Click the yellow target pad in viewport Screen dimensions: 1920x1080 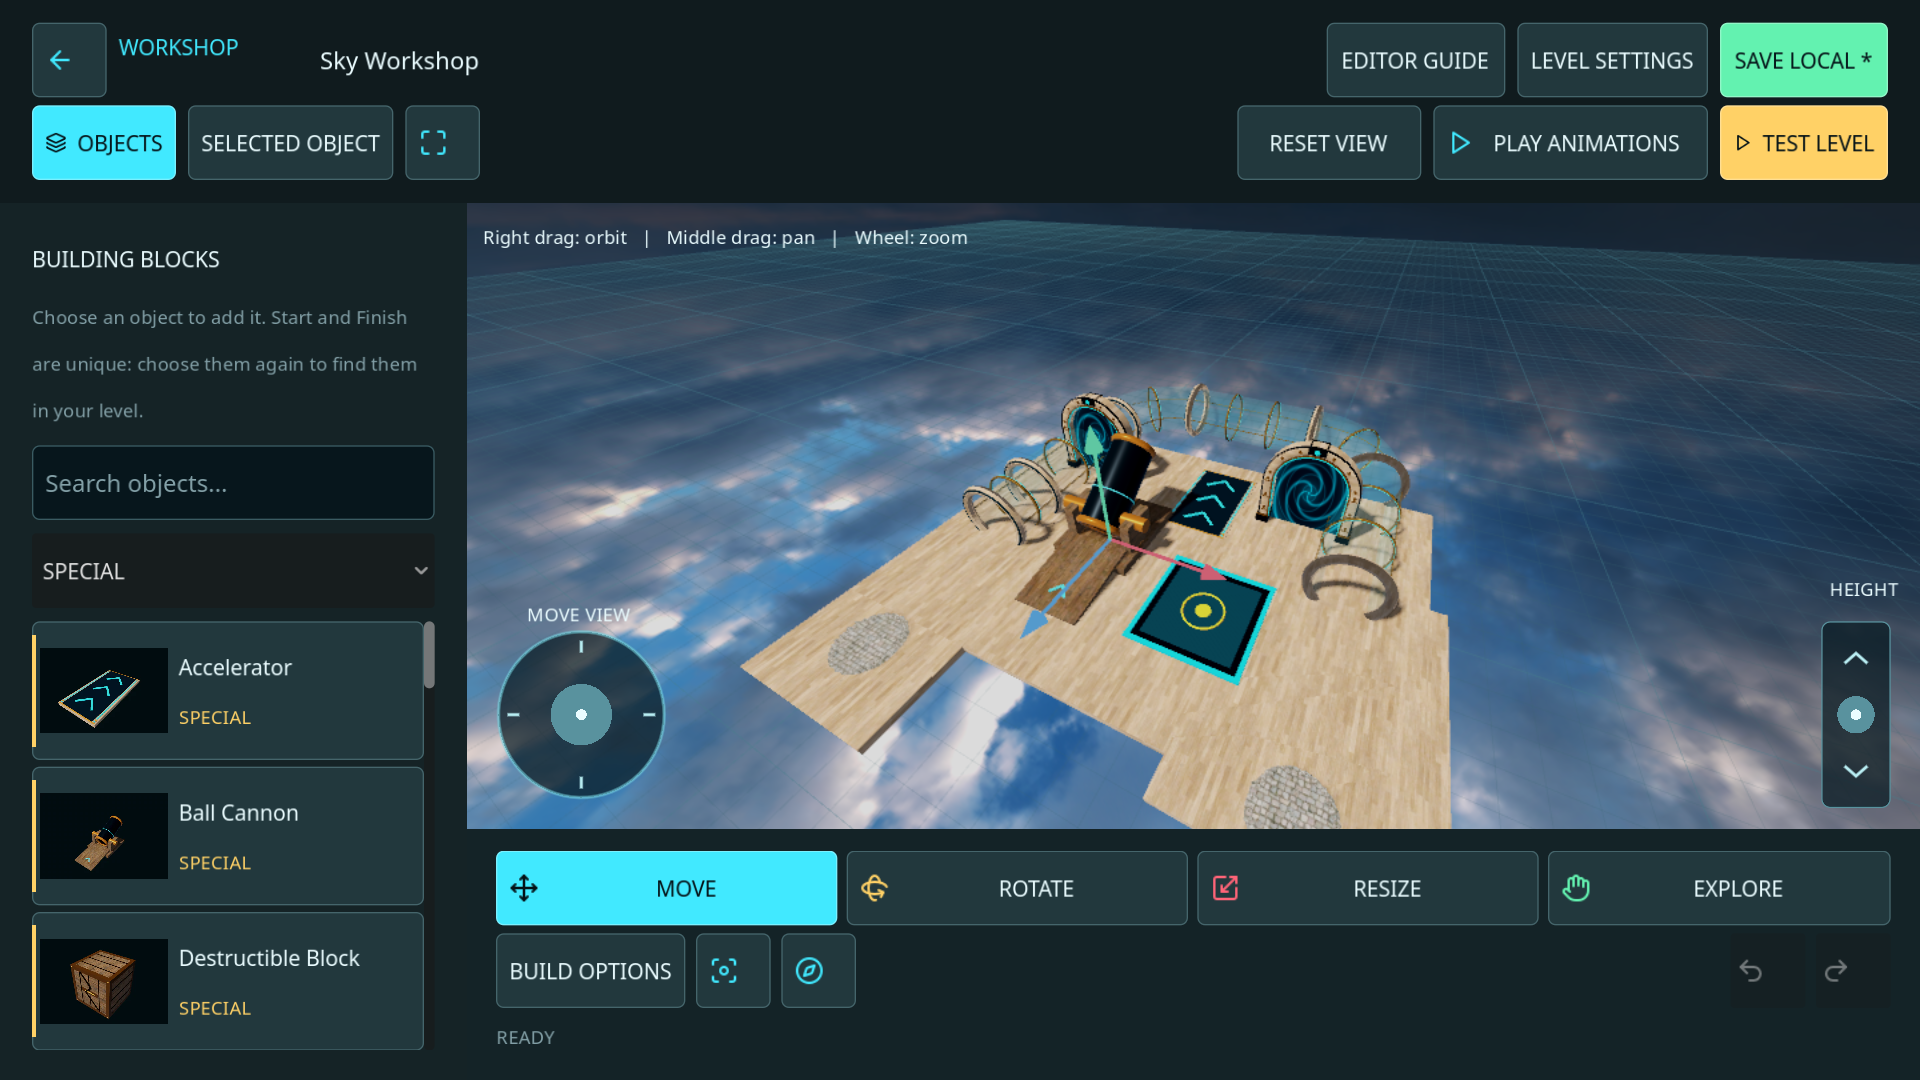[x=1202, y=611]
